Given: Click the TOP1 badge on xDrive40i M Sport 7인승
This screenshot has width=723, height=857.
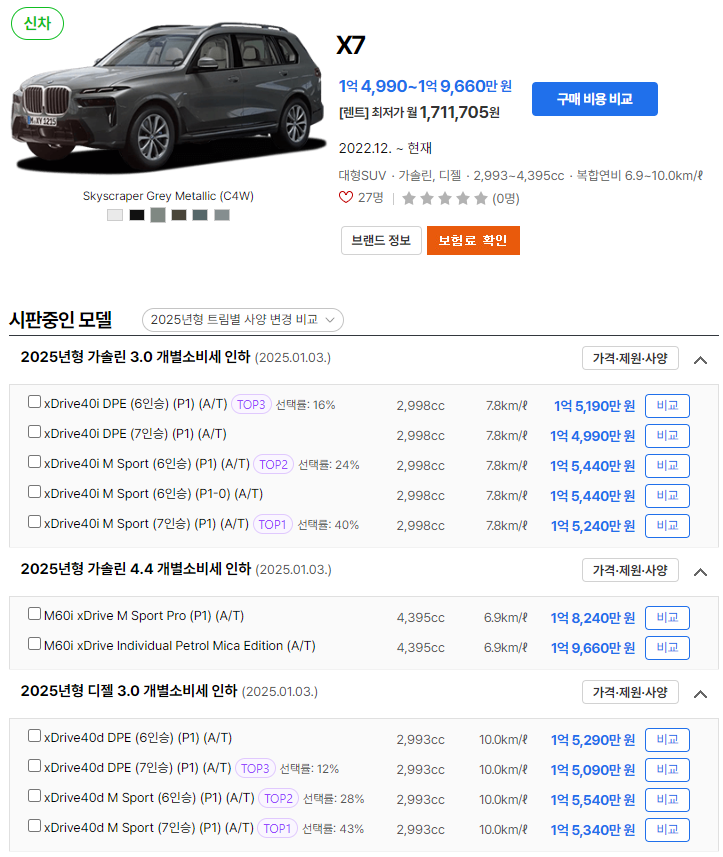Looking at the screenshot, I should (272, 525).
